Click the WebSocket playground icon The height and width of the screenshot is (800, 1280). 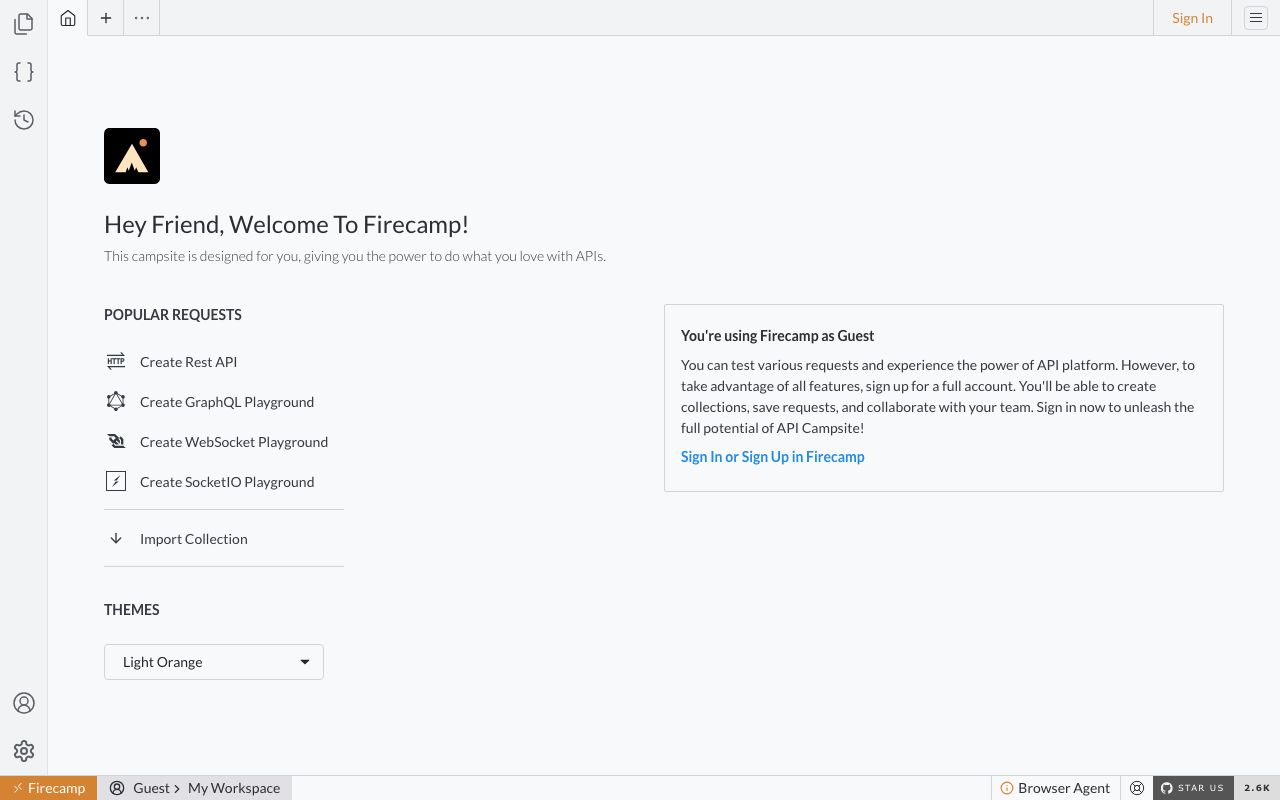[116, 442]
